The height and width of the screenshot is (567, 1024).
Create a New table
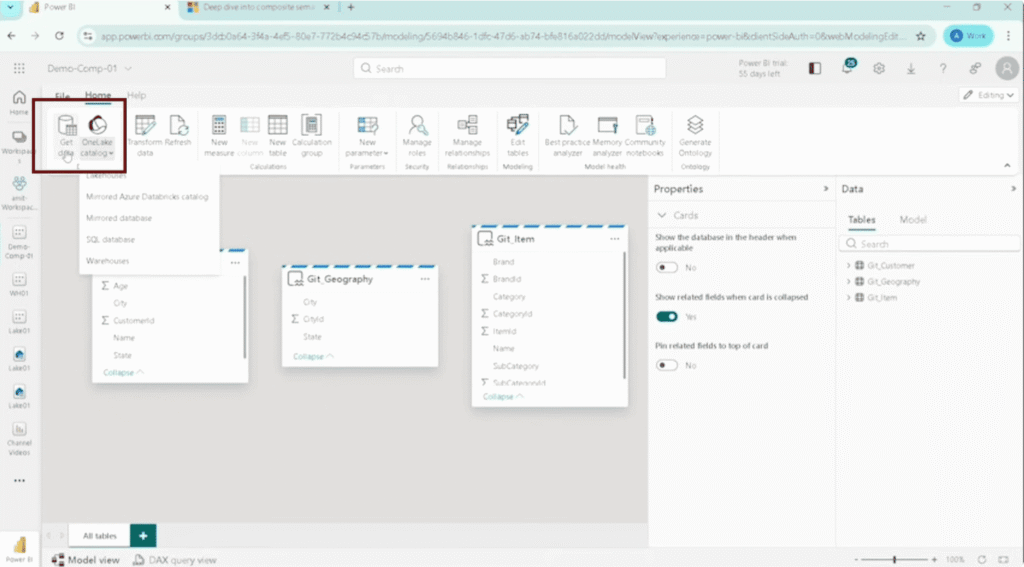(x=278, y=136)
